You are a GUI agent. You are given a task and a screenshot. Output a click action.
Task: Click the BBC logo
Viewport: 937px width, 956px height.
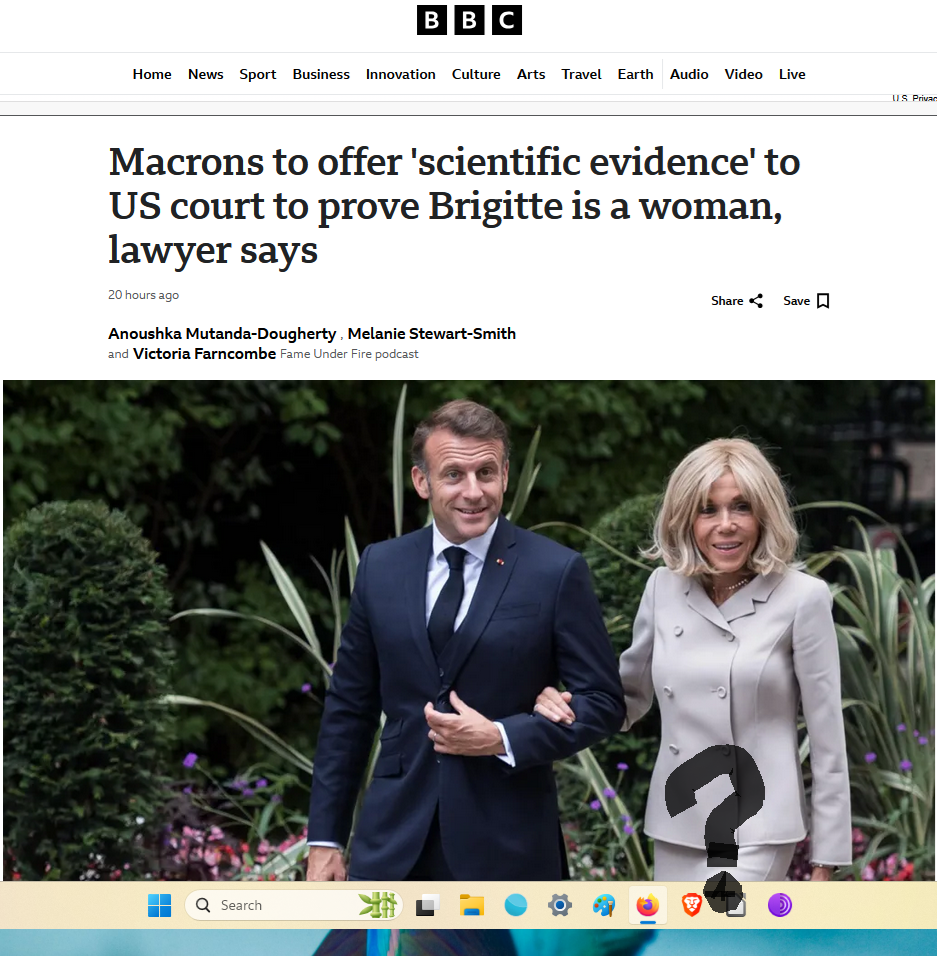[469, 20]
